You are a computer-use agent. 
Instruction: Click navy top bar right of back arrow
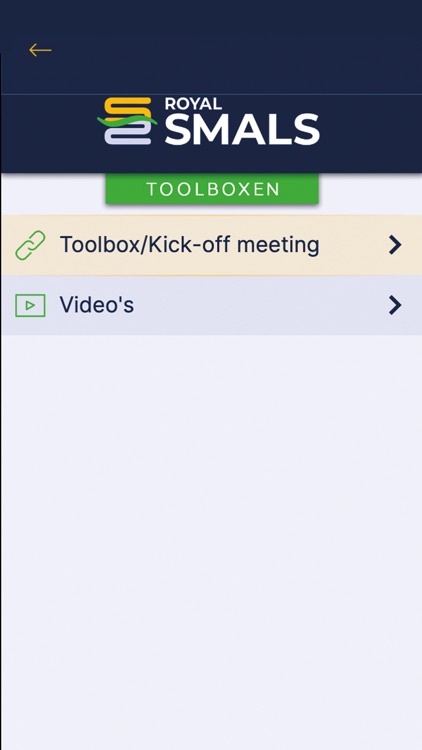click(239, 48)
